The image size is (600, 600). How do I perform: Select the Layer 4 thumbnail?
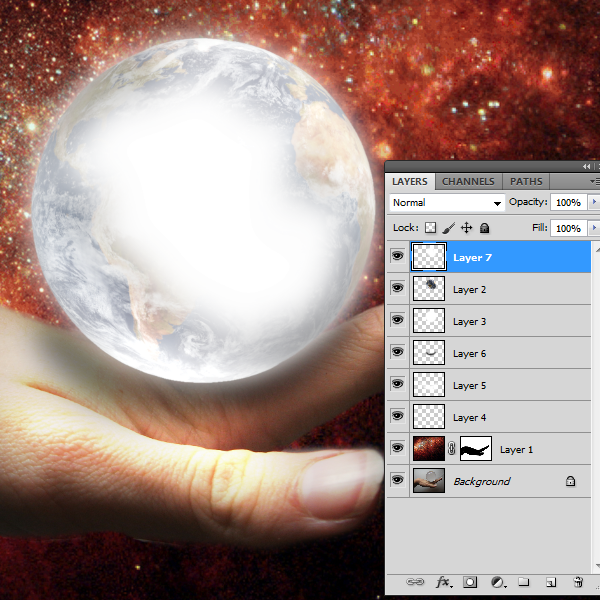tap(429, 417)
